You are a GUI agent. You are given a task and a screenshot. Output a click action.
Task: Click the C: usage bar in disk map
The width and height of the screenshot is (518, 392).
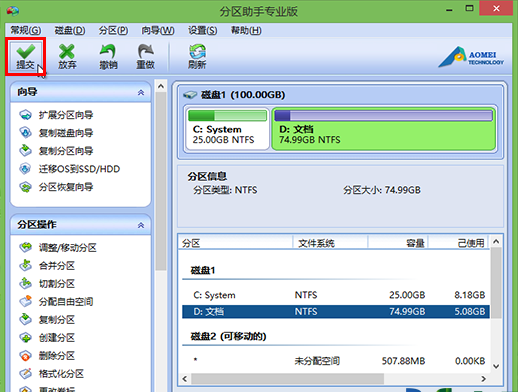(x=227, y=116)
